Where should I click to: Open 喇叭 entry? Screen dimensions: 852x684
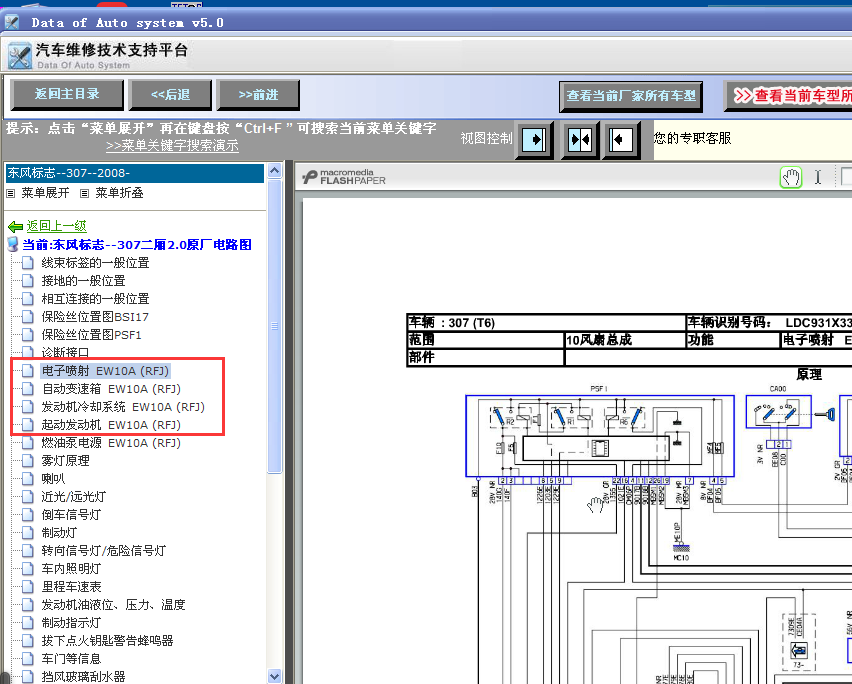53,479
